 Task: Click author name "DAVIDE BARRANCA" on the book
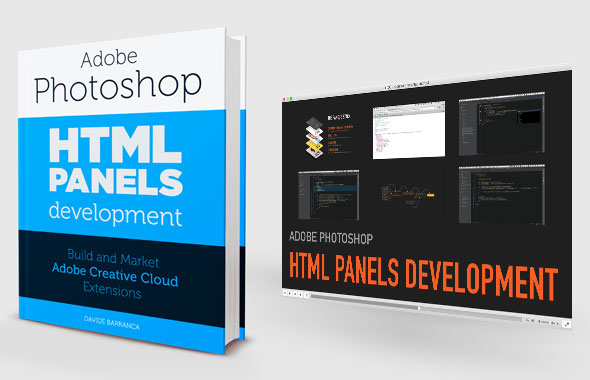point(111,323)
